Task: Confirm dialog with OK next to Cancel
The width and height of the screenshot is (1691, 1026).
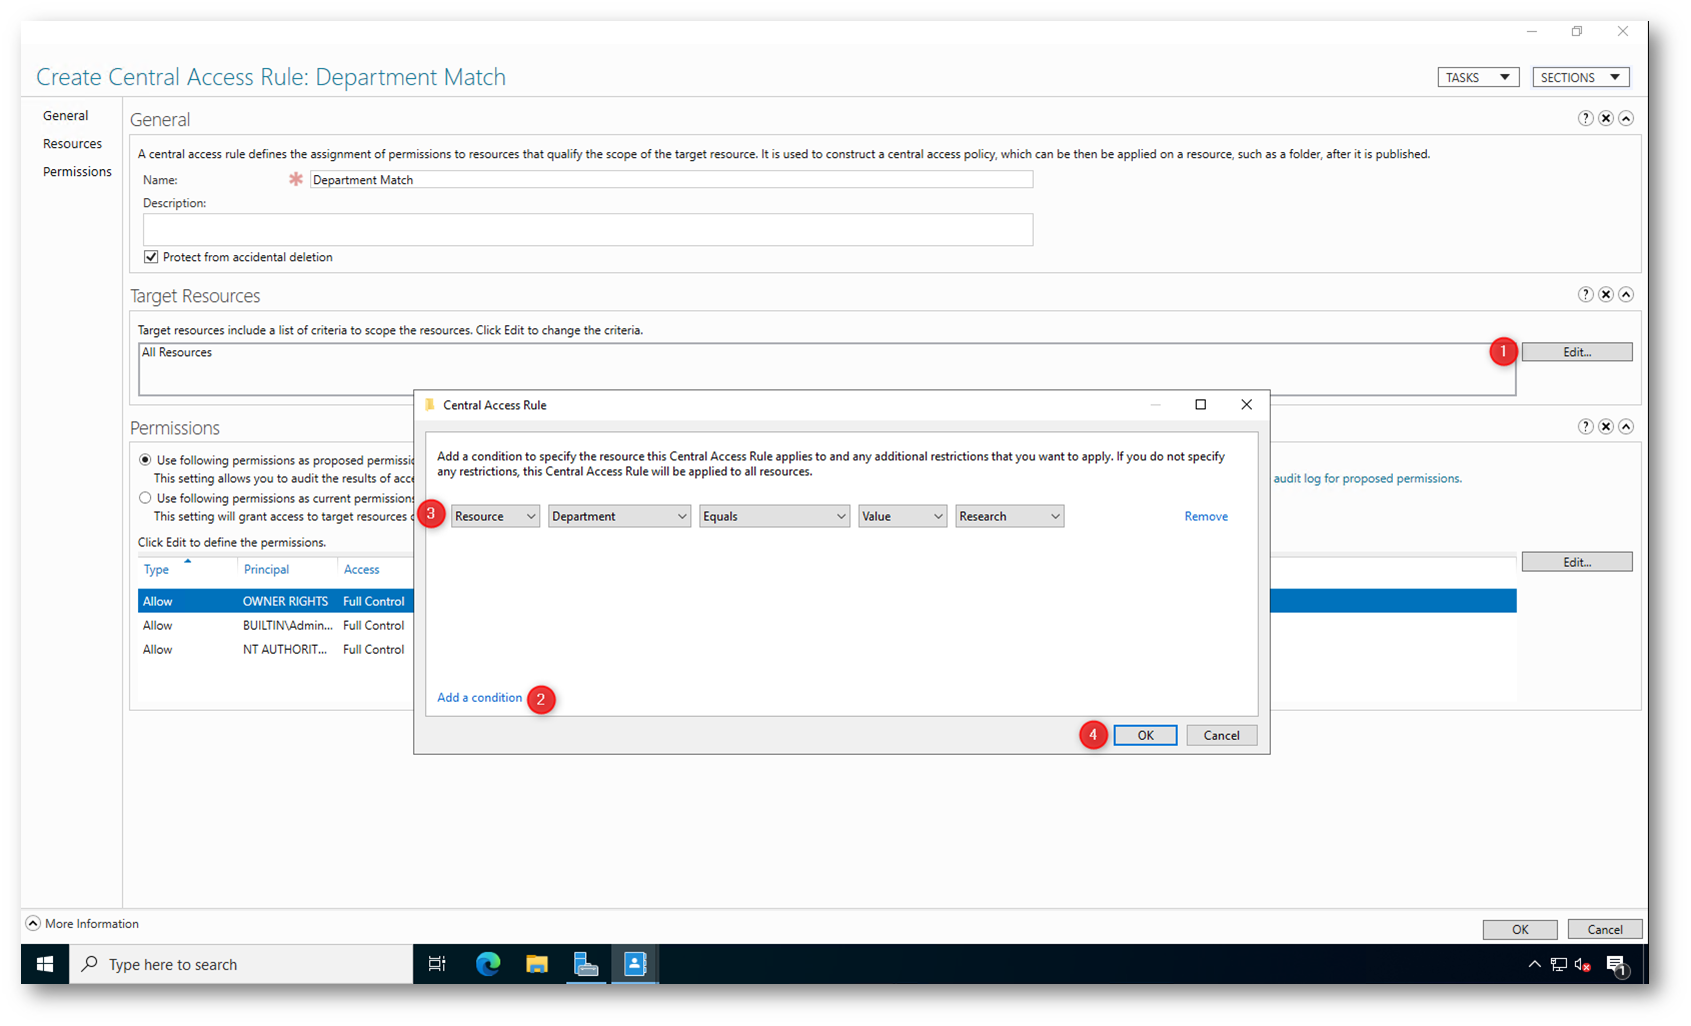Action: [1145, 735]
